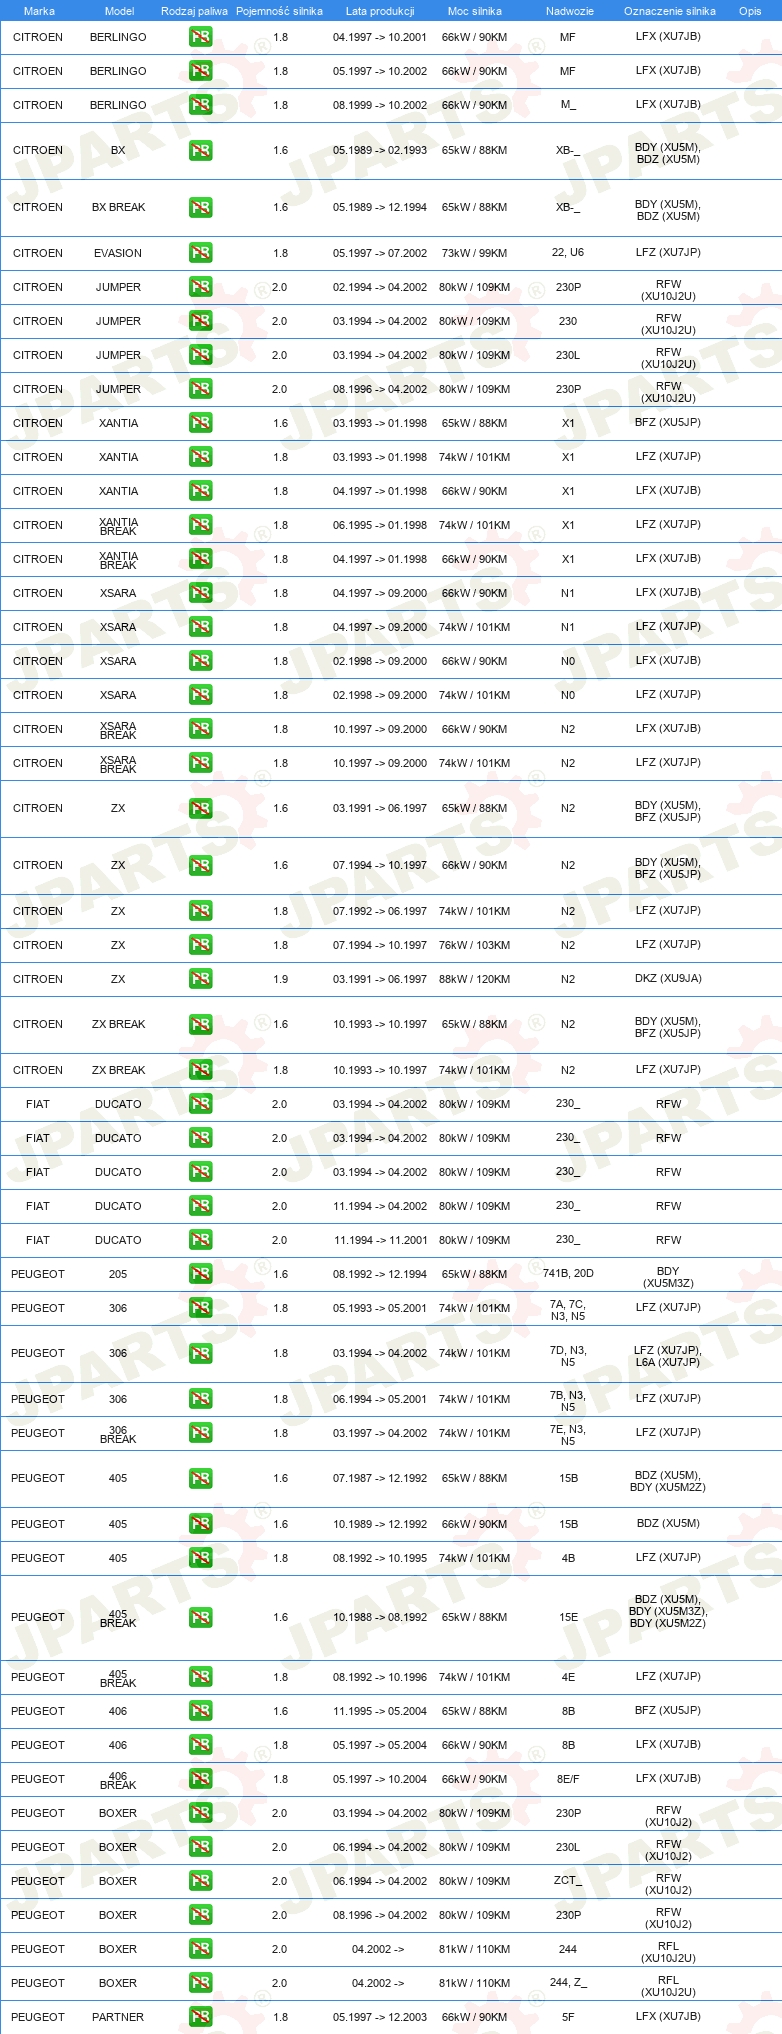Click the Model column header
Screen dimensions: 782x2034
coord(119,11)
